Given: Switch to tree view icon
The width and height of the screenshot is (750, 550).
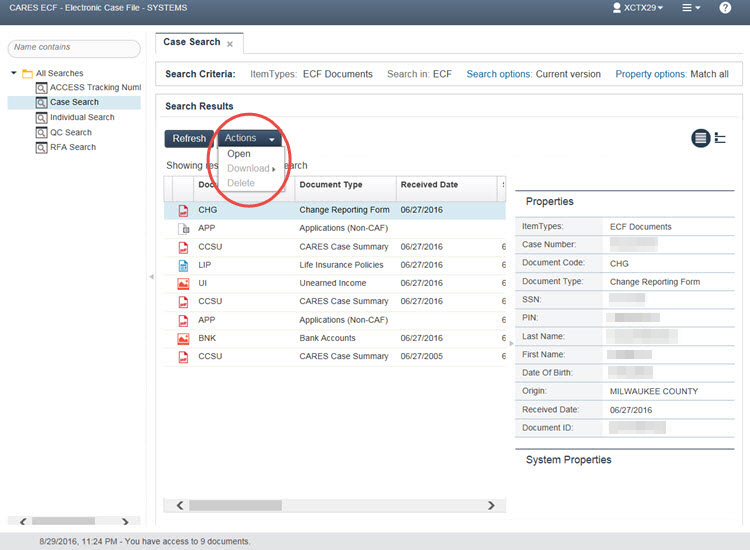Looking at the screenshot, I should pyautogui.click(x=720, y=138).
